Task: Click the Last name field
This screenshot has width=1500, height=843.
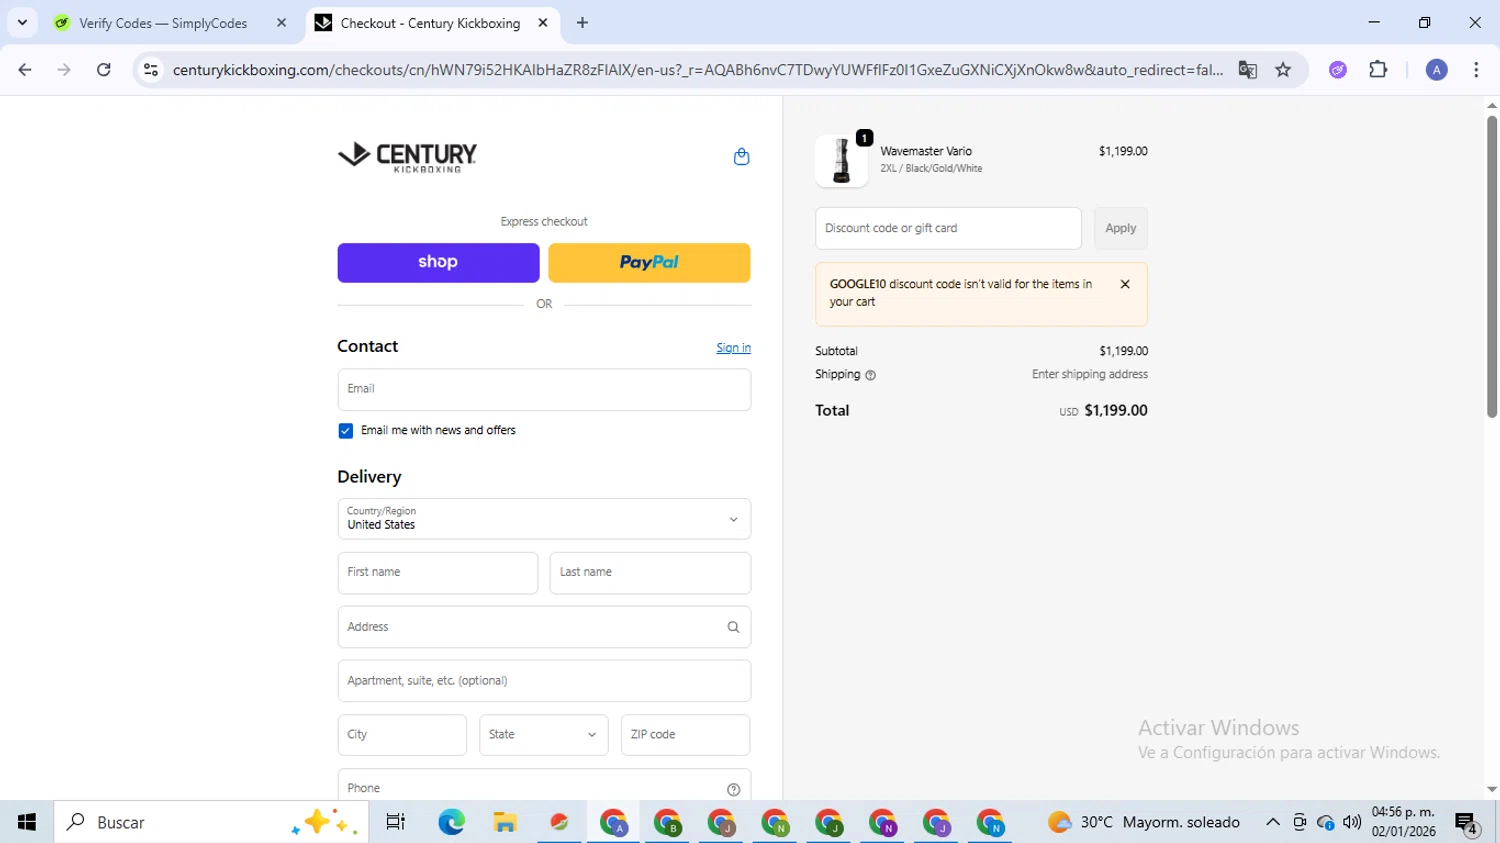Action: pyautogui.click(x=650, y=573)
